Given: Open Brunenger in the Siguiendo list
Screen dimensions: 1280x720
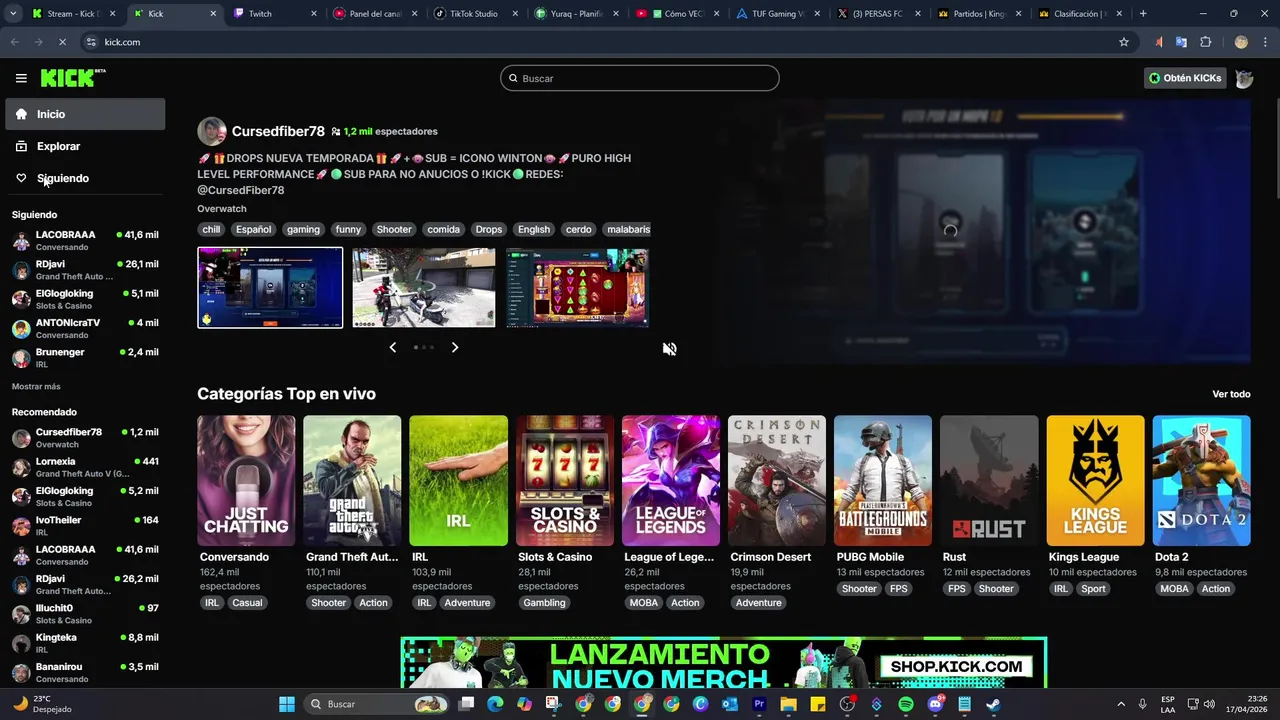Looking at the screenshot, I should click(x=85, y=358).
